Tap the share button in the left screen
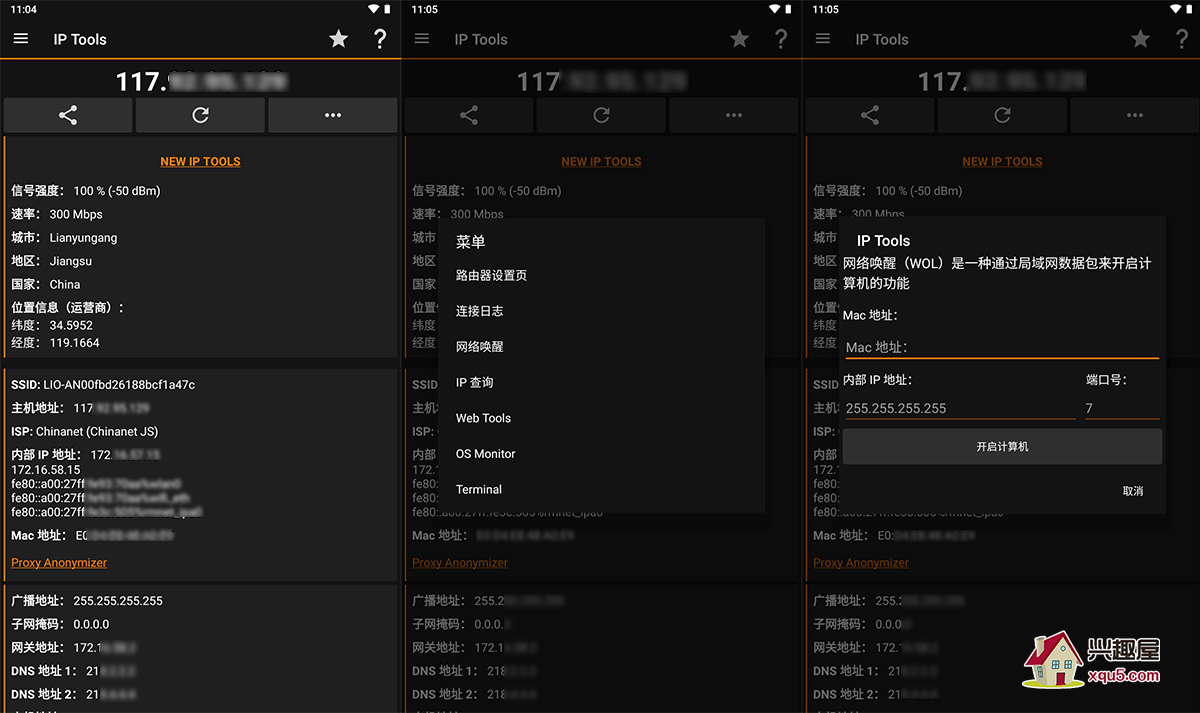Image resolution: width=1200 pixels, height=713 pixels. (68, 115)
